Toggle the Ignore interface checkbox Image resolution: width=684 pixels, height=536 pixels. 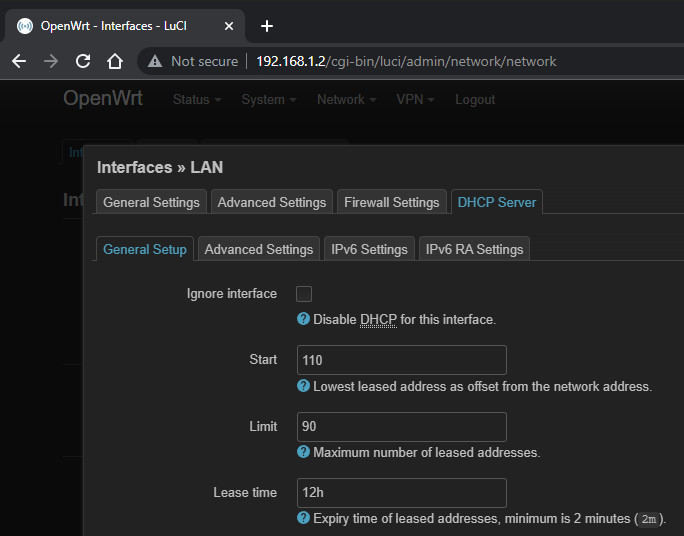305,294
